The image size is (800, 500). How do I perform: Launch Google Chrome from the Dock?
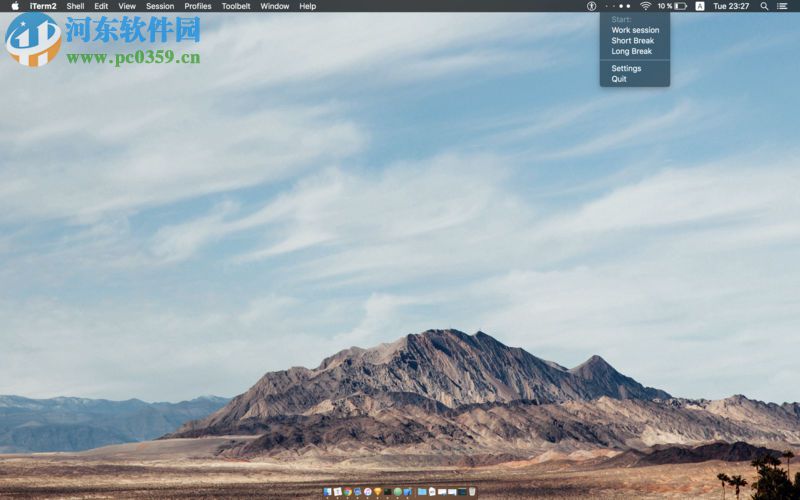coord(347,492)
